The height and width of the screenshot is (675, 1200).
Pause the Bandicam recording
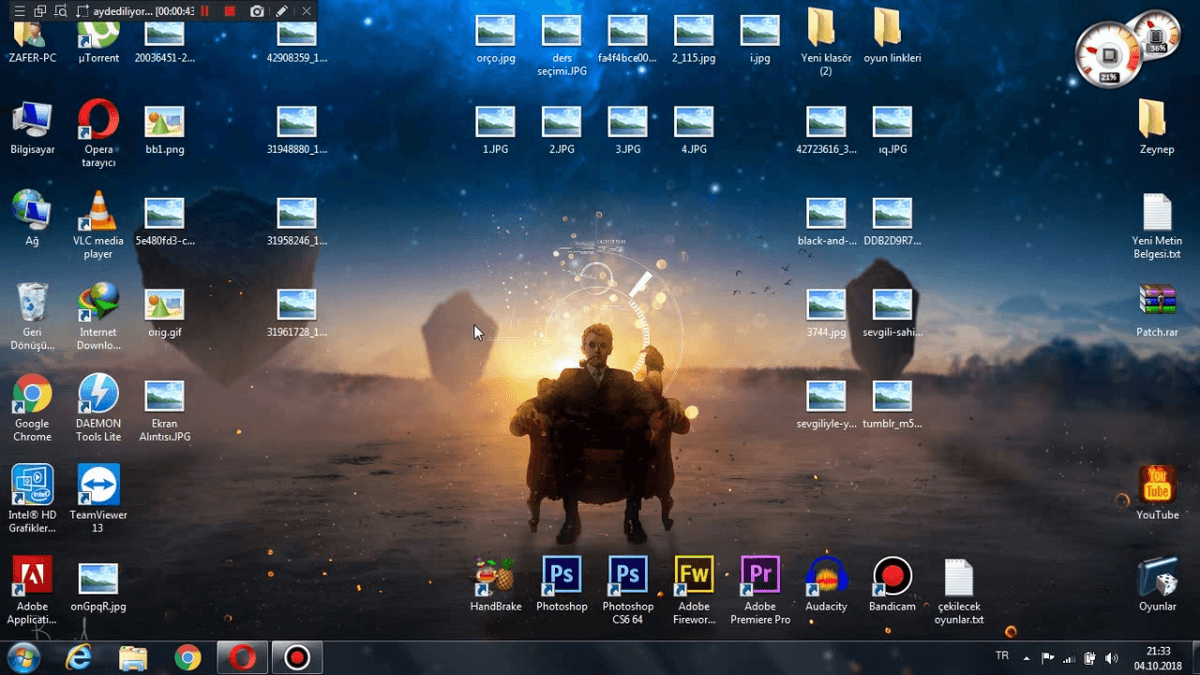[x=205, y=11]
